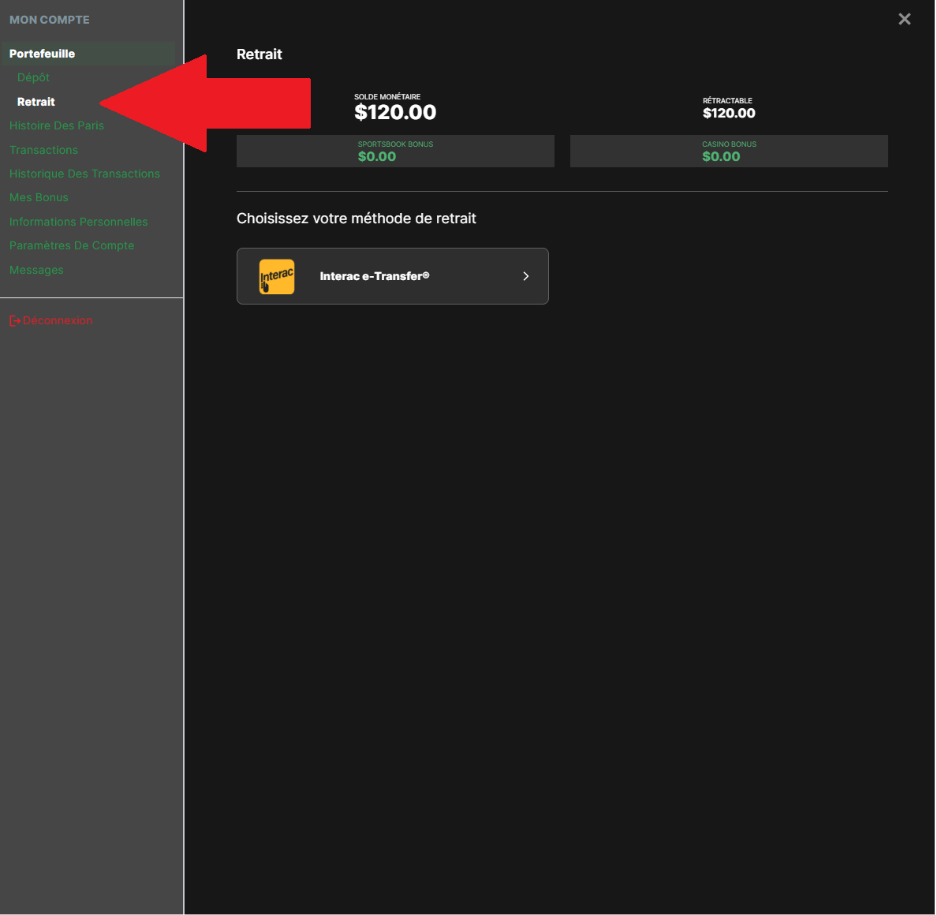The height and width of the screenshot is (915, 936).
Task: Click the Rétractable $120.00 amount
Action: click(728, 113)
